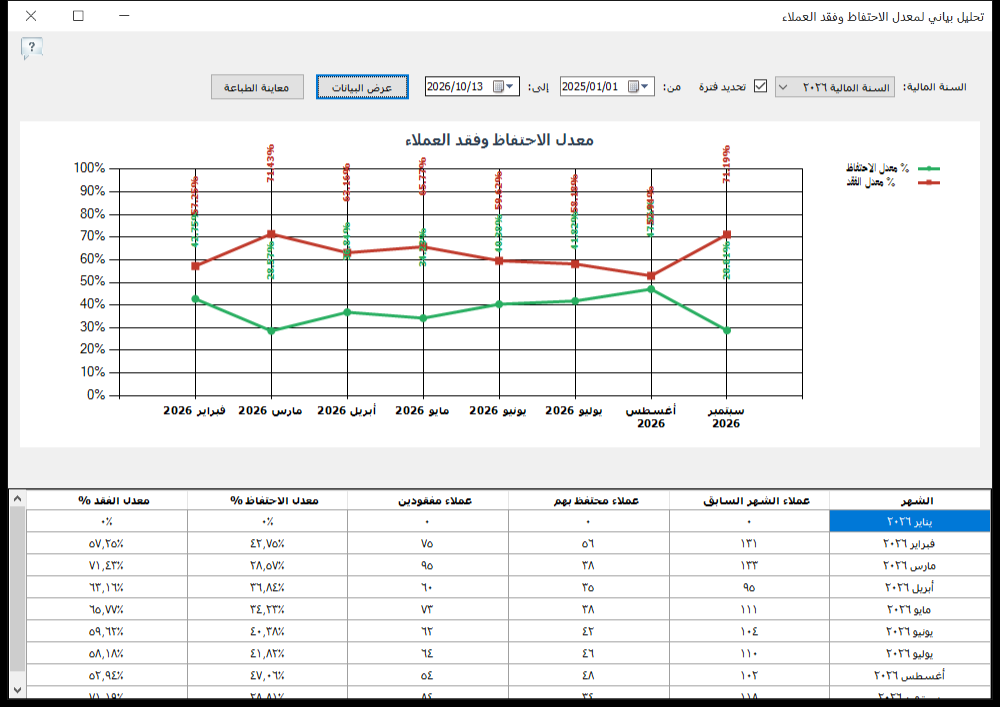Open calendar picker for the end date
The width and height of the screenshot is (1000, 707).
[503, 86]
